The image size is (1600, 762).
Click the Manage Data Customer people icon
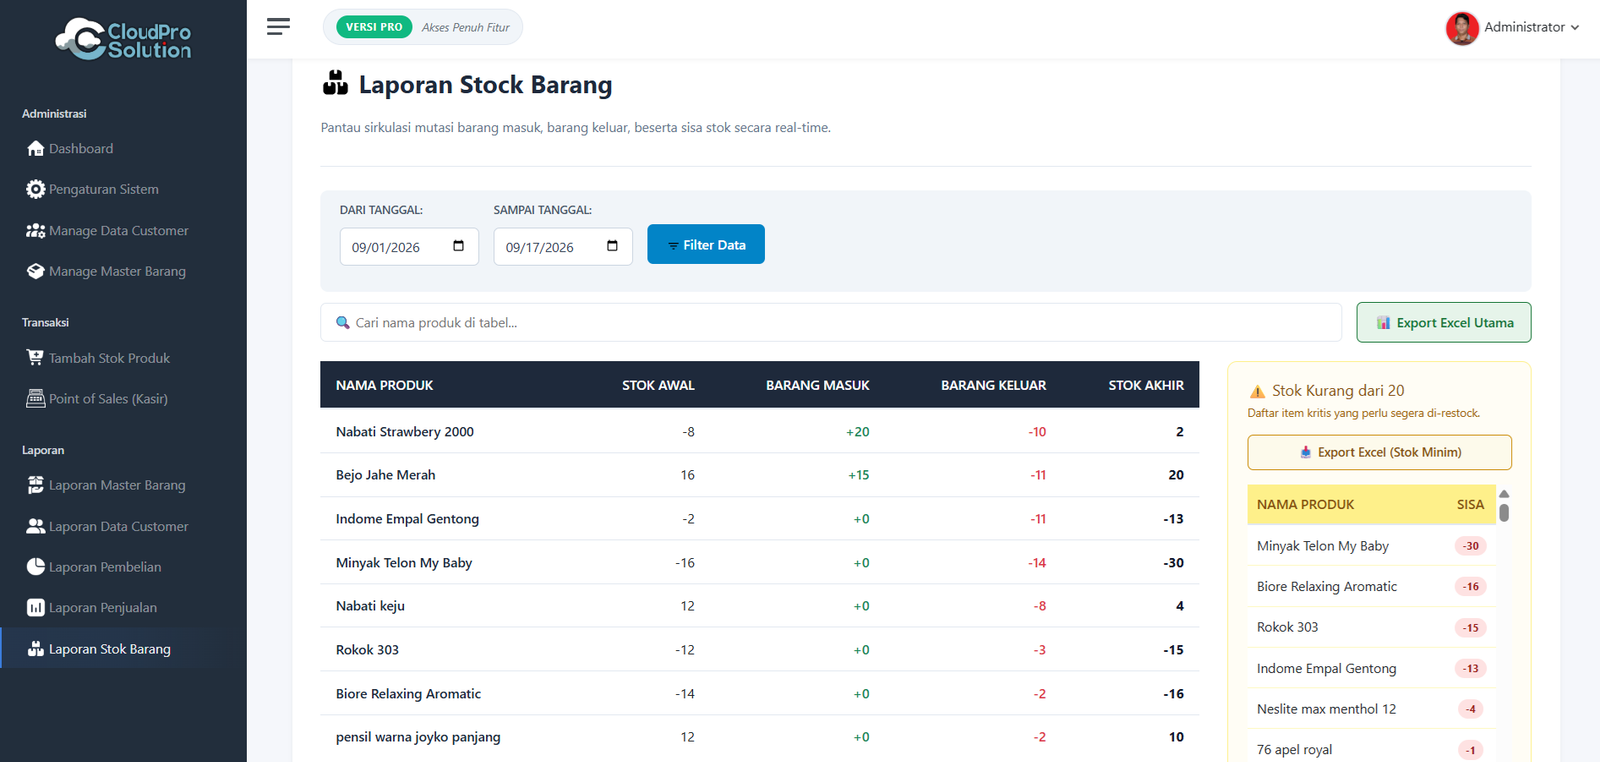(x=35, y=230)
